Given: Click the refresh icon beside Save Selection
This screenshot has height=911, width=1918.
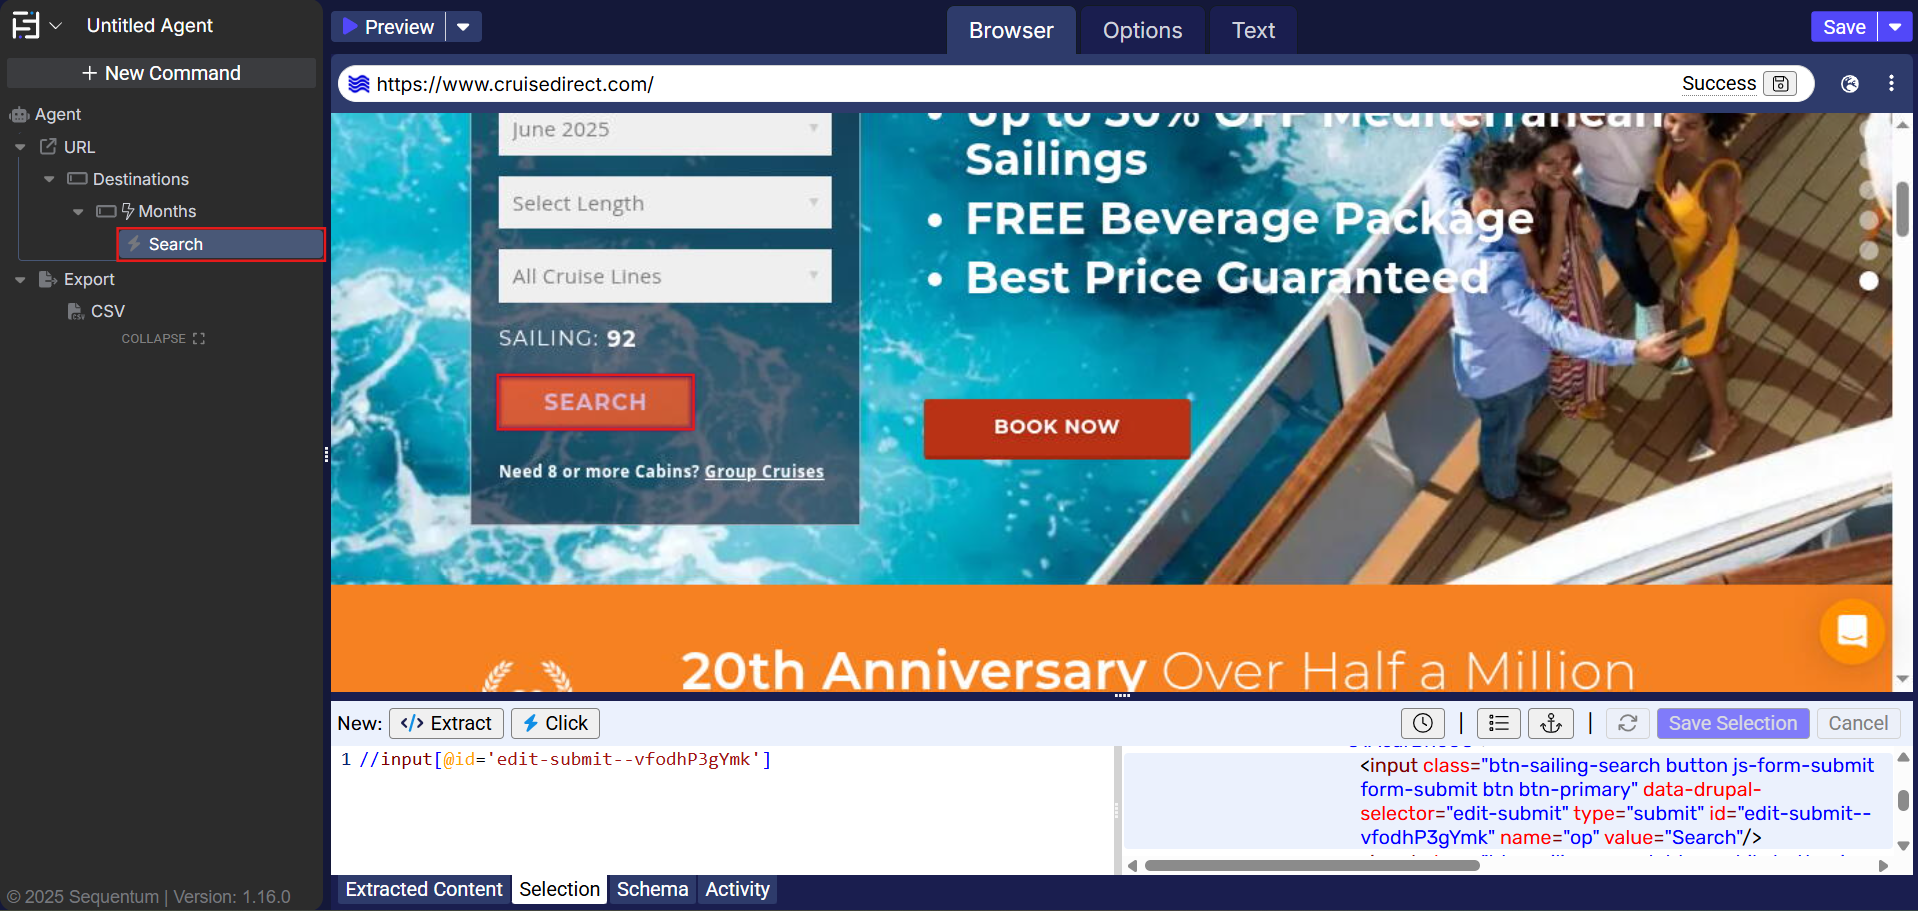Looking at the screenshot, I should [x=1627, y=723].
